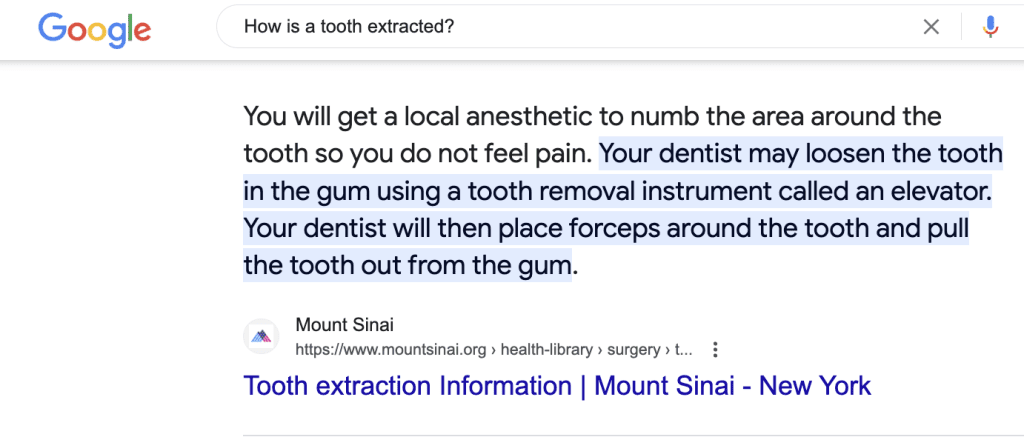Click 'the tooth out from the gum' line
The height and width of the screenshot is (437, 1024).
tap(407, 266)
